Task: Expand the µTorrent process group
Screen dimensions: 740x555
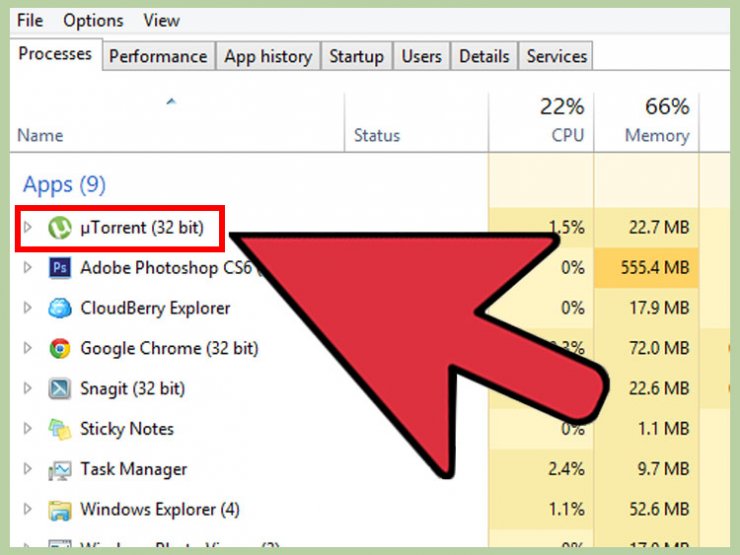Action: (28, 227)
